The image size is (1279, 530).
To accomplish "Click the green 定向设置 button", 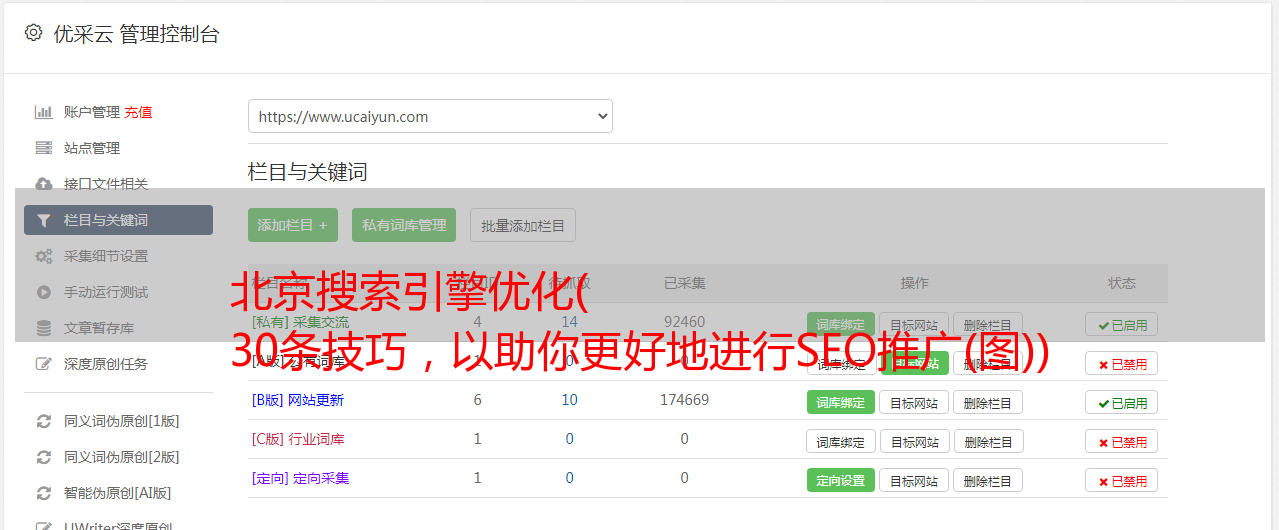I will [841, 480].
